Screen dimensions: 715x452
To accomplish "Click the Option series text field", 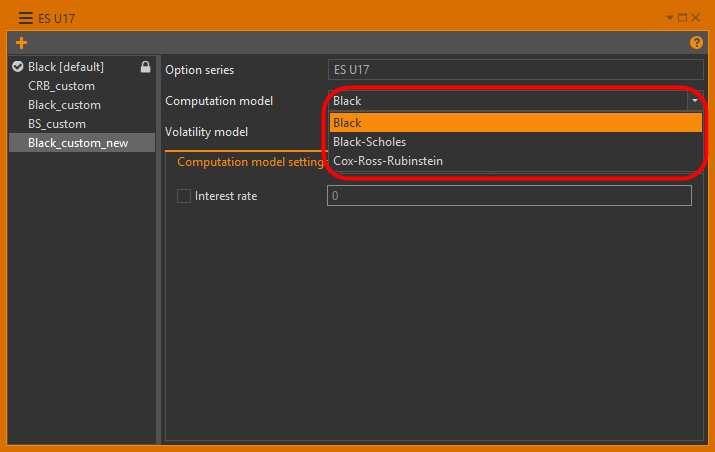I will (515, 70).
